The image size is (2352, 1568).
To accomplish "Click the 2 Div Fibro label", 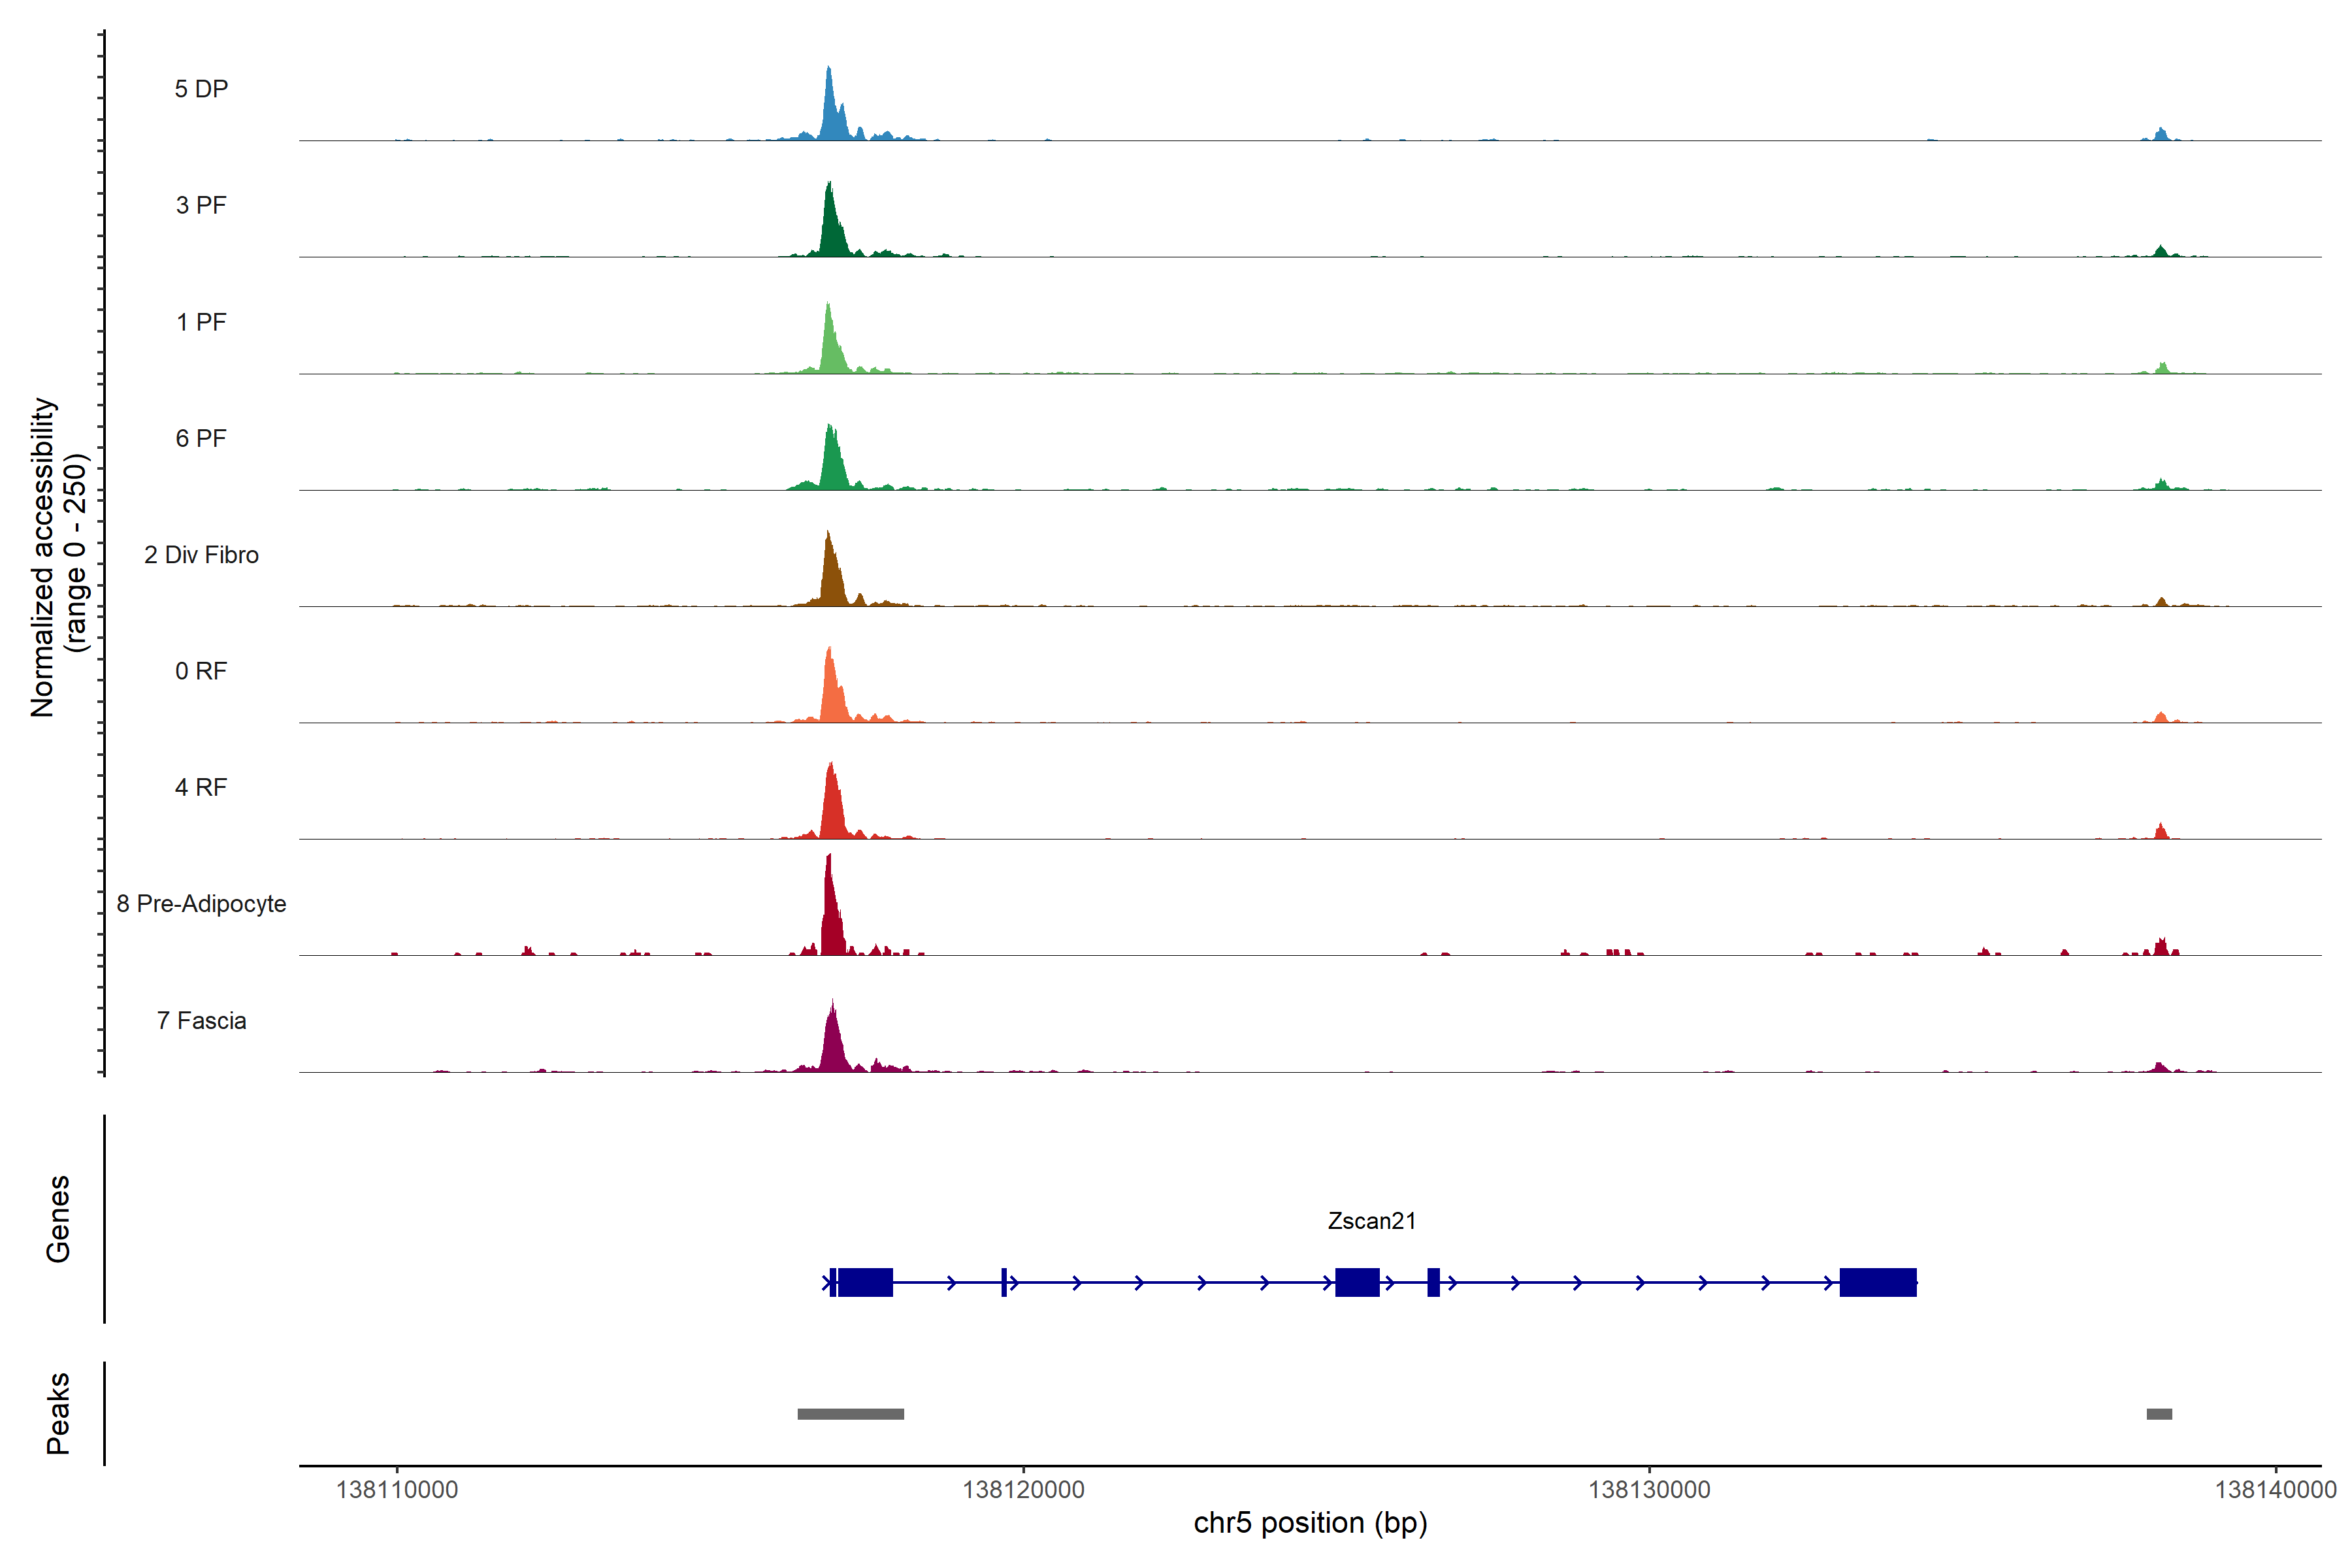I will tap(201, 554).
